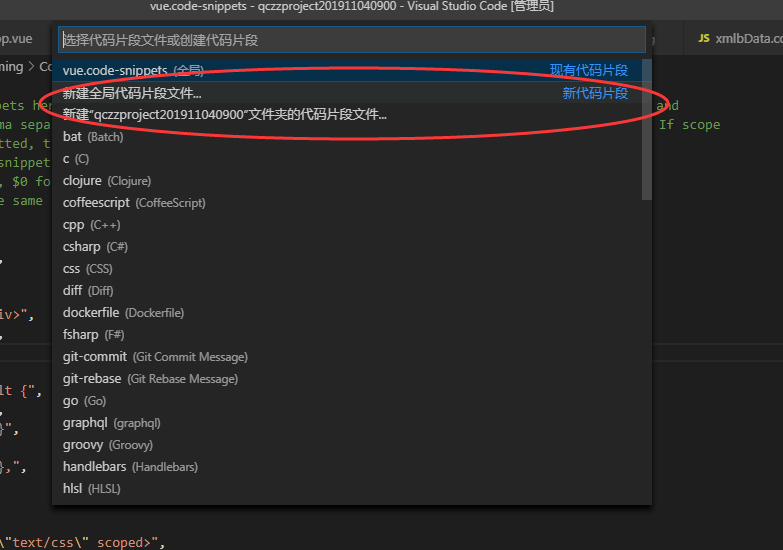Select coffeescript (CoffeeScript) entry
This screenshot has height=550, width=783.
click(347, 203)
